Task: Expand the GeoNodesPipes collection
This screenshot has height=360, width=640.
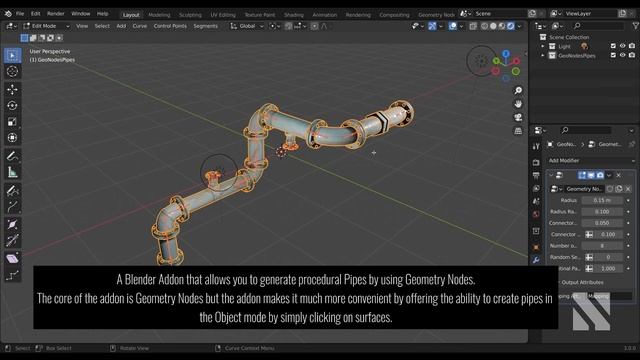Action: (x=543, y=55)
